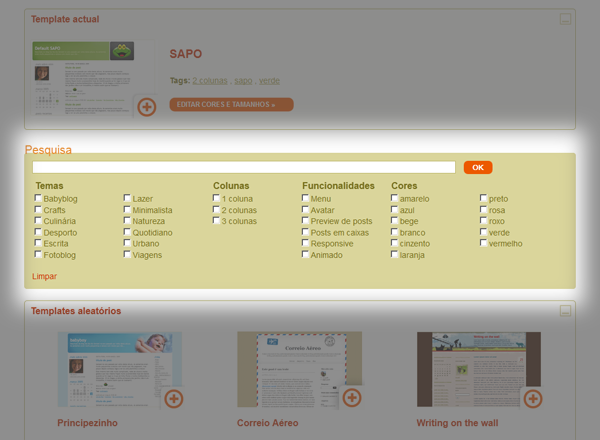The height and width of the screenshot is (440, 600).
Task: Click the plus icon on SAPO thumbnail
Action: pos(146,106)
